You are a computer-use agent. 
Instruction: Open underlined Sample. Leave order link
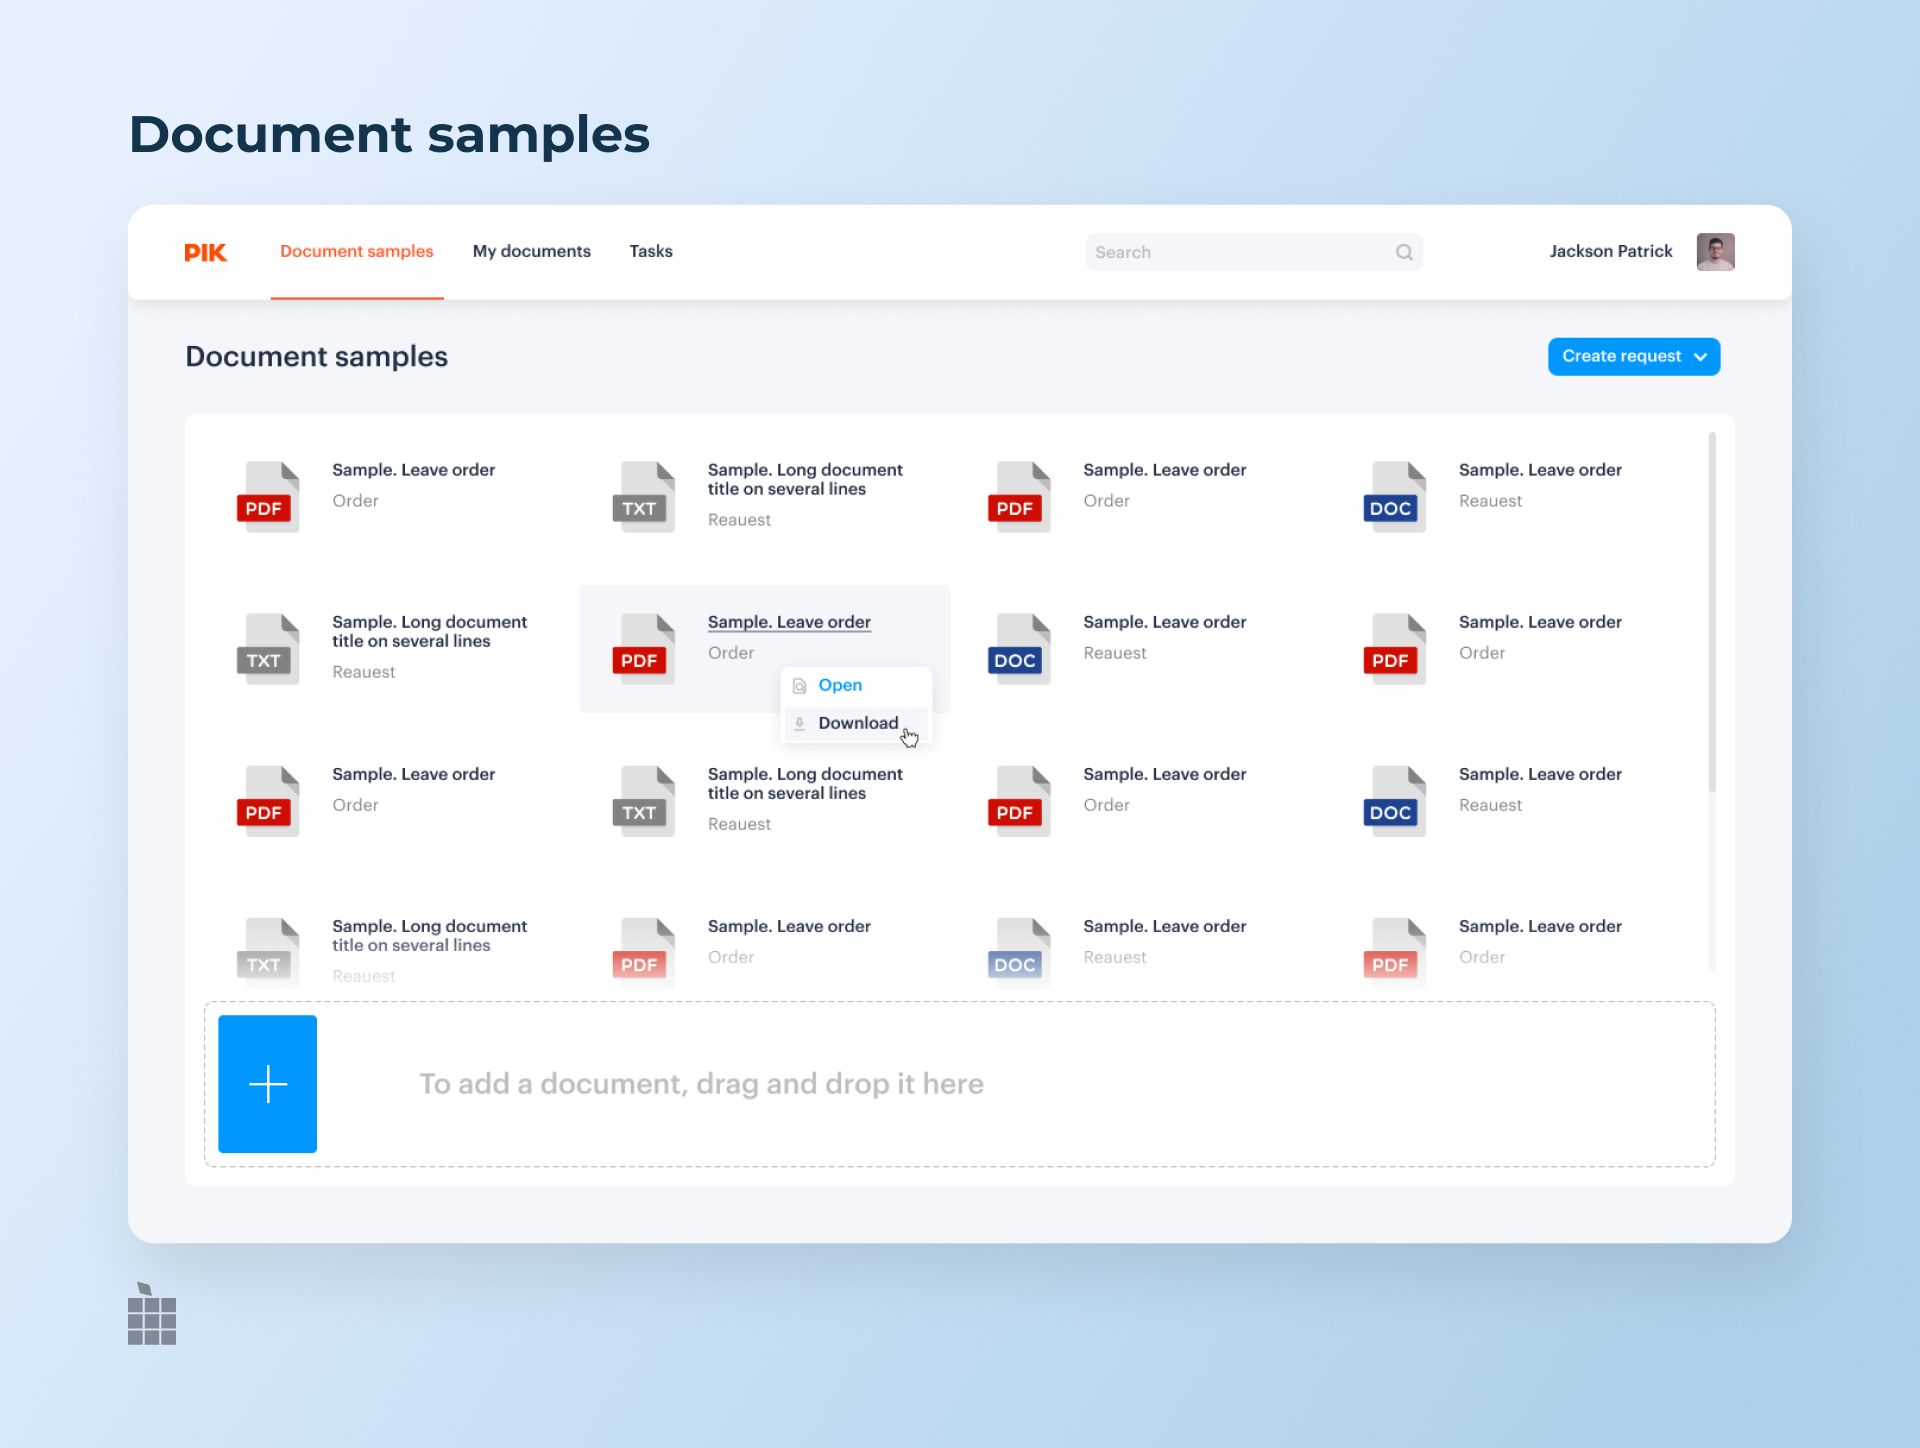pyautogui.click(x=789, y=622)
